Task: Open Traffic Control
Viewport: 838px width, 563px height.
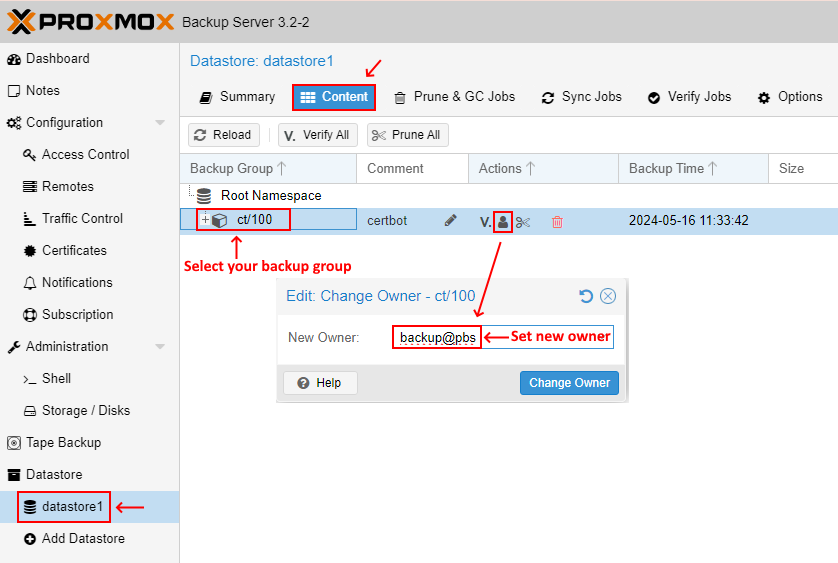Action: [73, 219]
